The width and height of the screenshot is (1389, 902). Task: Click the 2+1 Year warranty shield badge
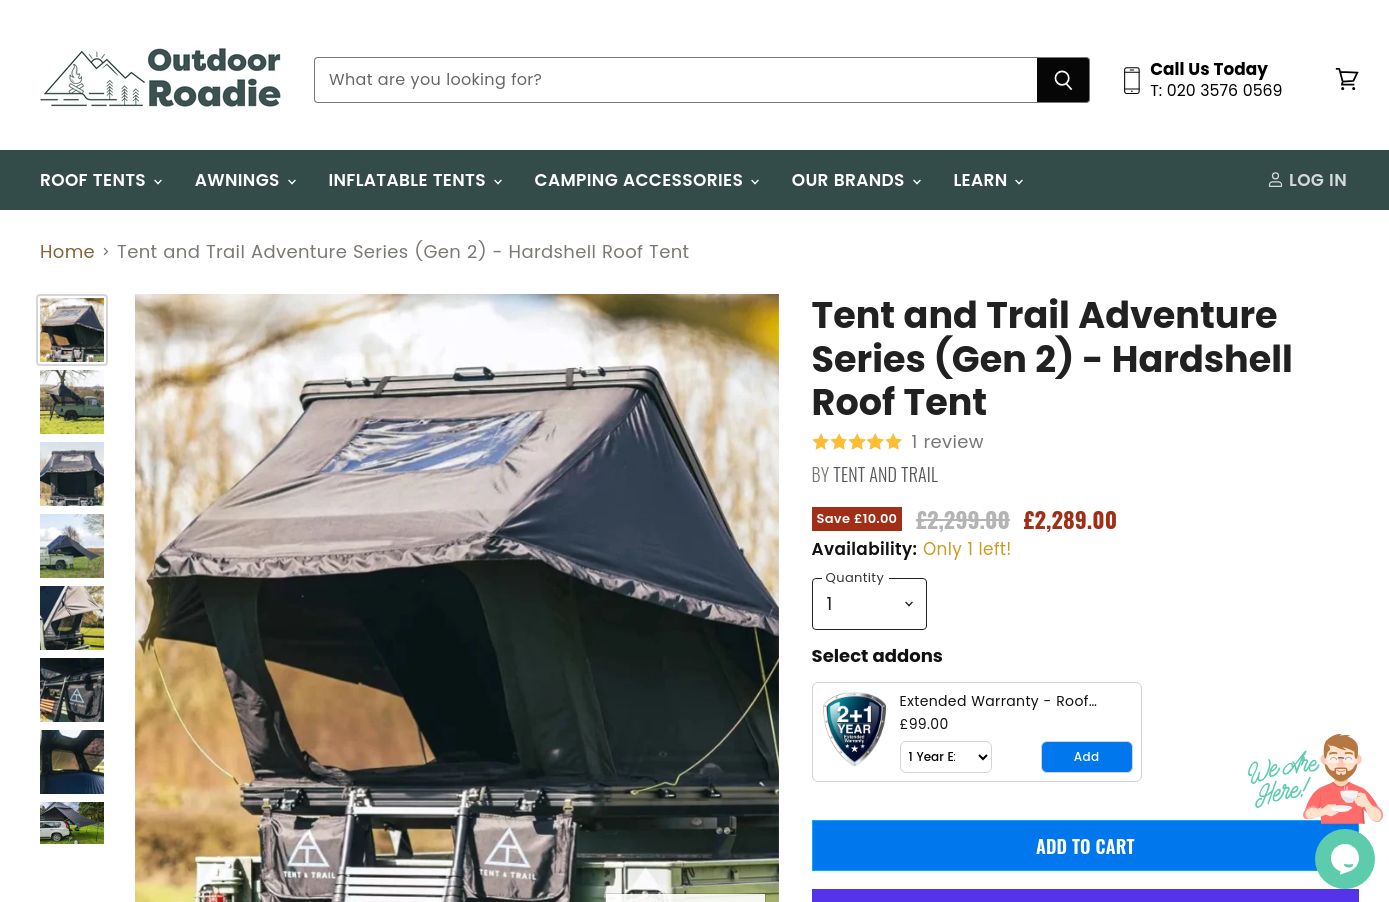click(x=854, y=730)
